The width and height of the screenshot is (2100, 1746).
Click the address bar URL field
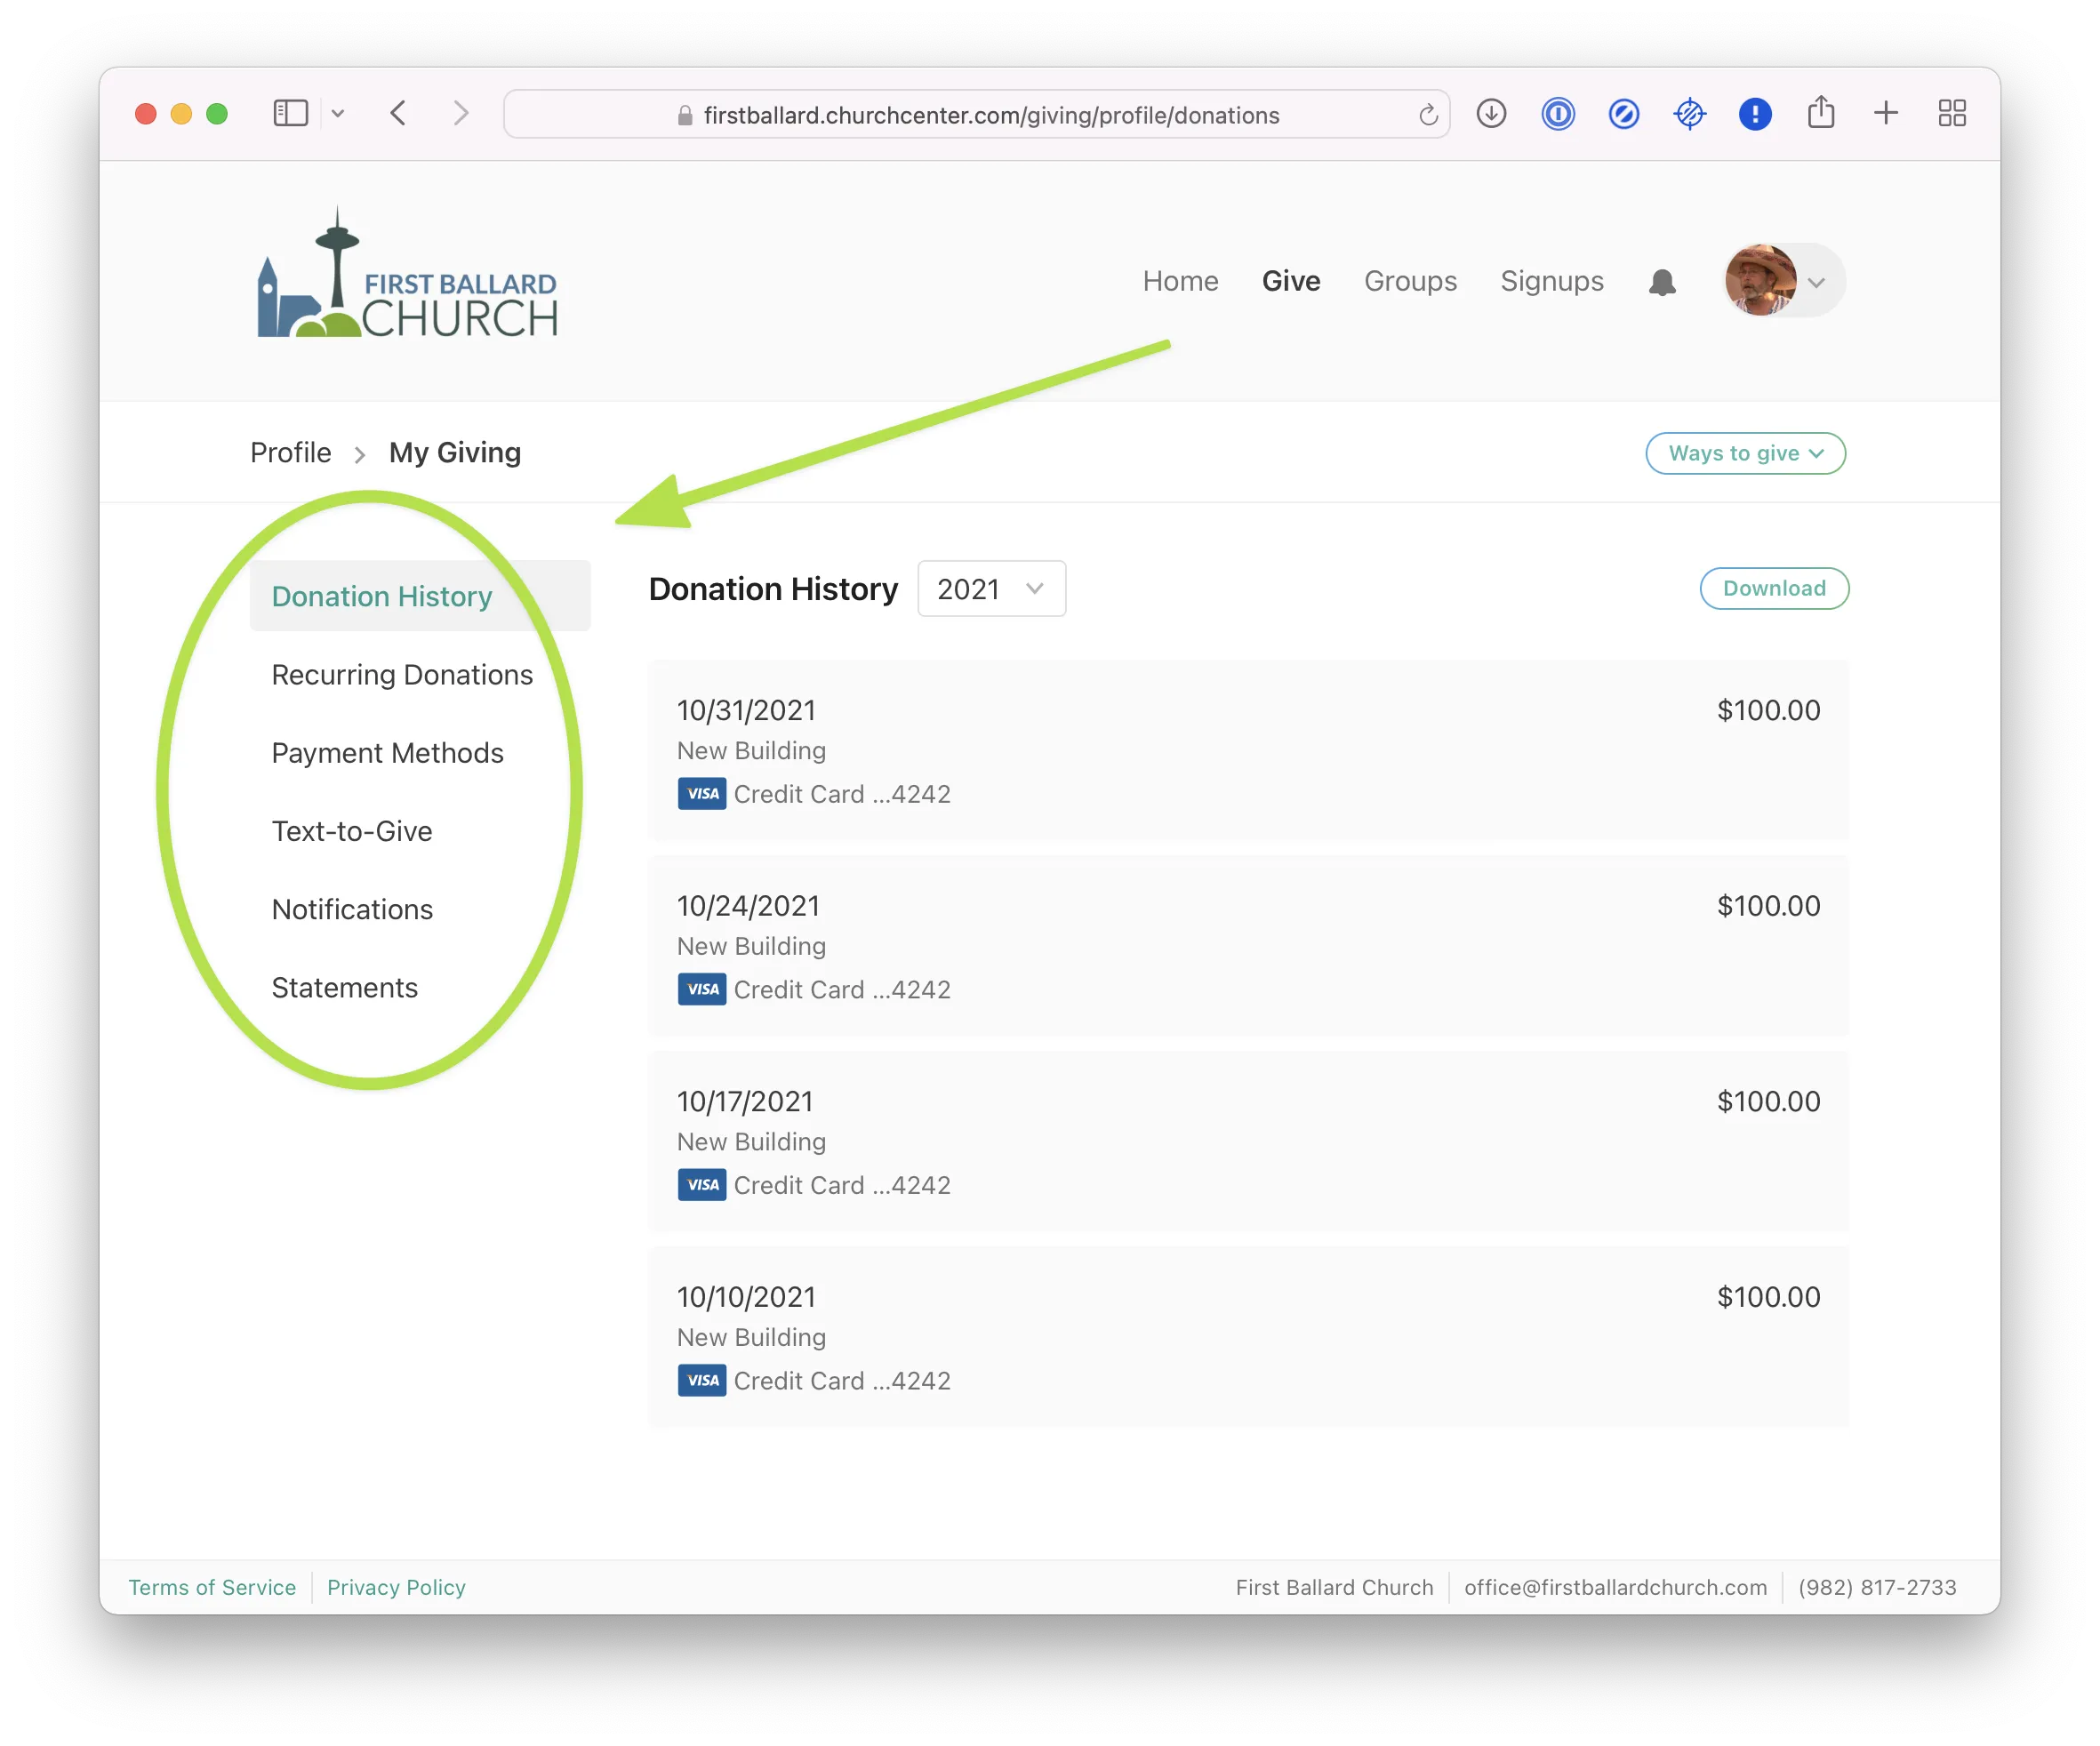[x=990, y=115]
